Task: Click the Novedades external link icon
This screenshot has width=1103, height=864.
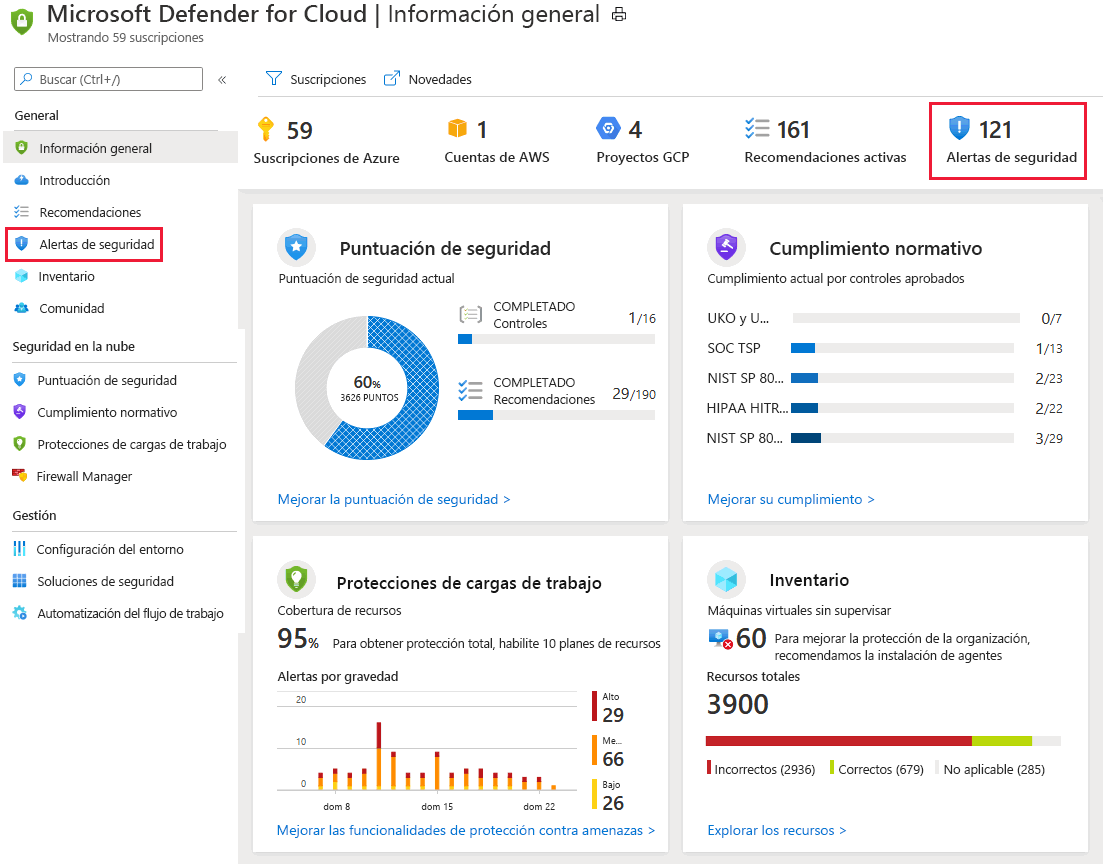Action: [391, 79]
